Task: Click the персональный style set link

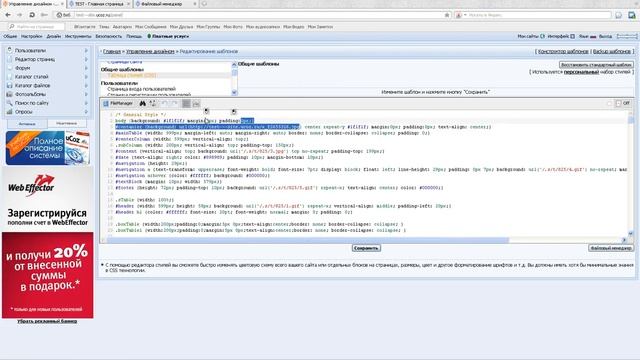Action: click(x=581, y=72)
